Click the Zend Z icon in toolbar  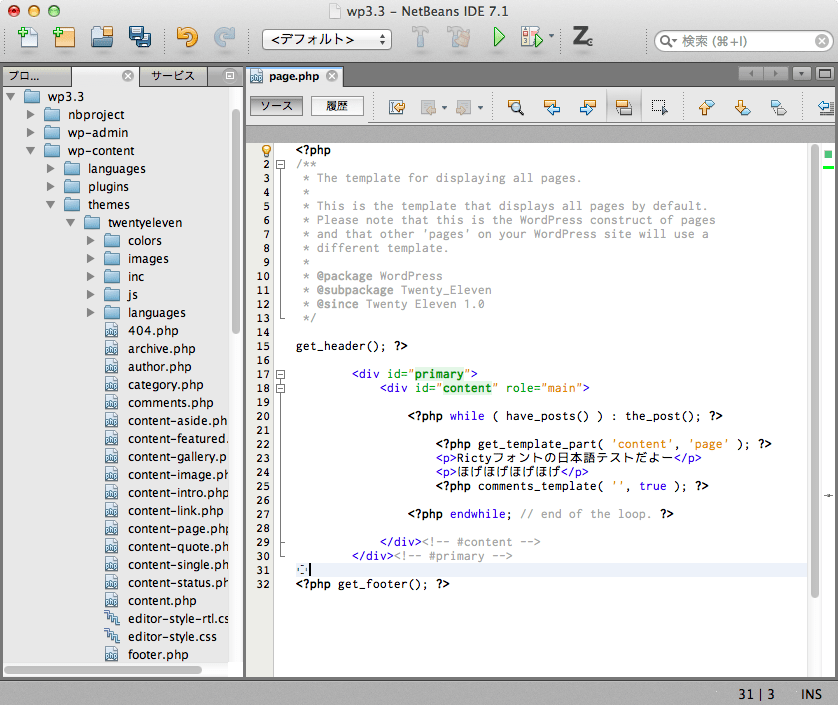[582, 36]
